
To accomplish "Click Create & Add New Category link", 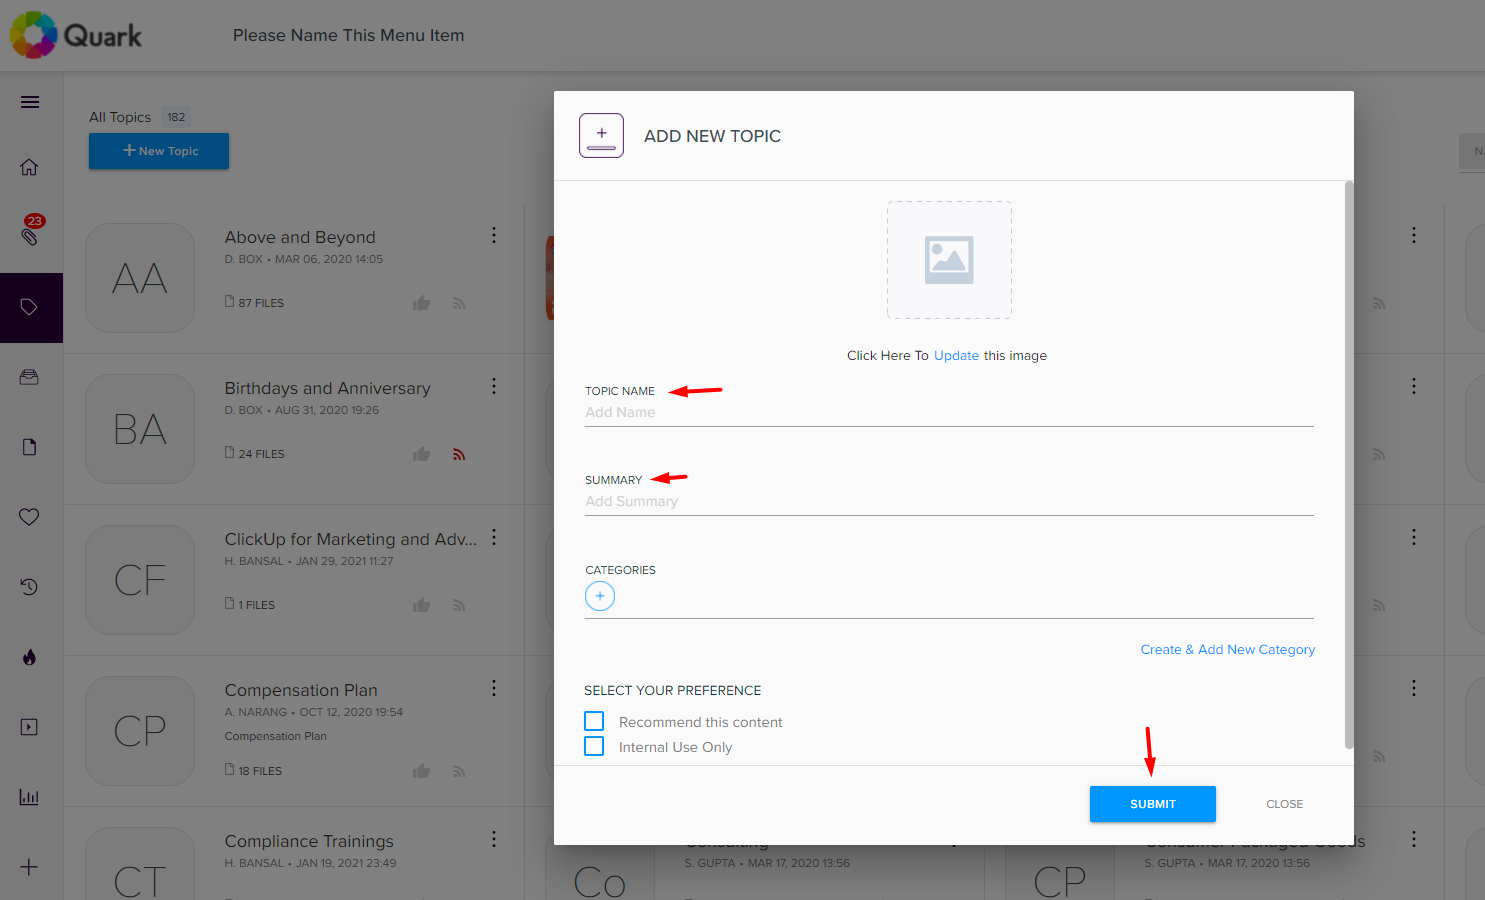I will click(1228, 649).
